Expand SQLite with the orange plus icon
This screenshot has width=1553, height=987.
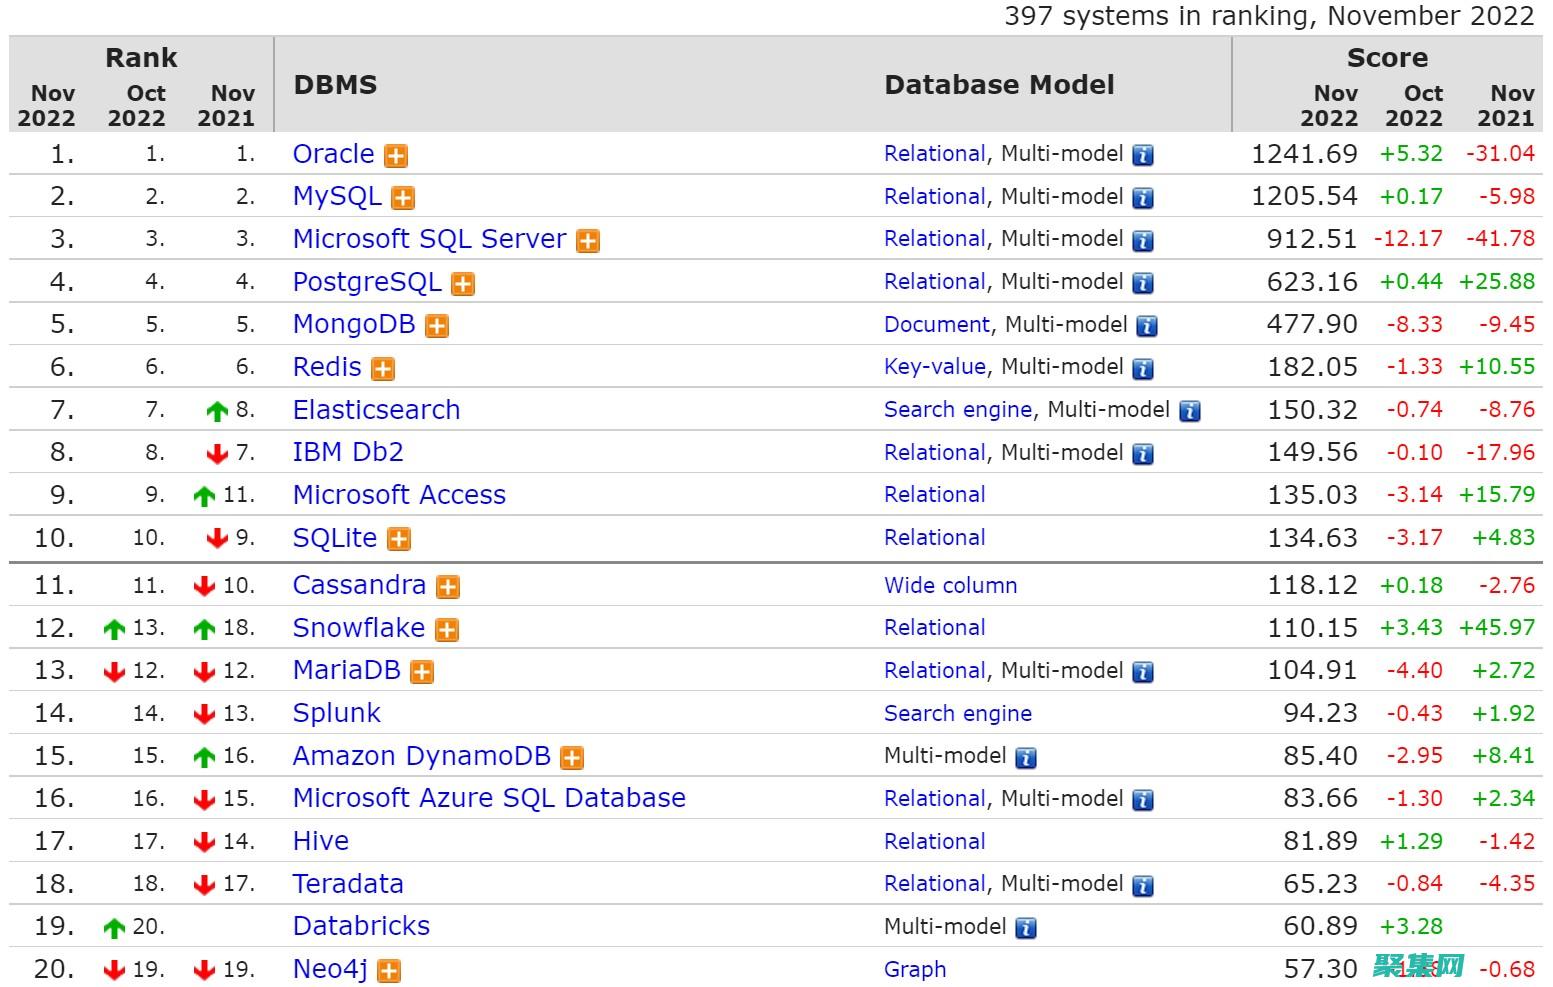click(399, 539)
